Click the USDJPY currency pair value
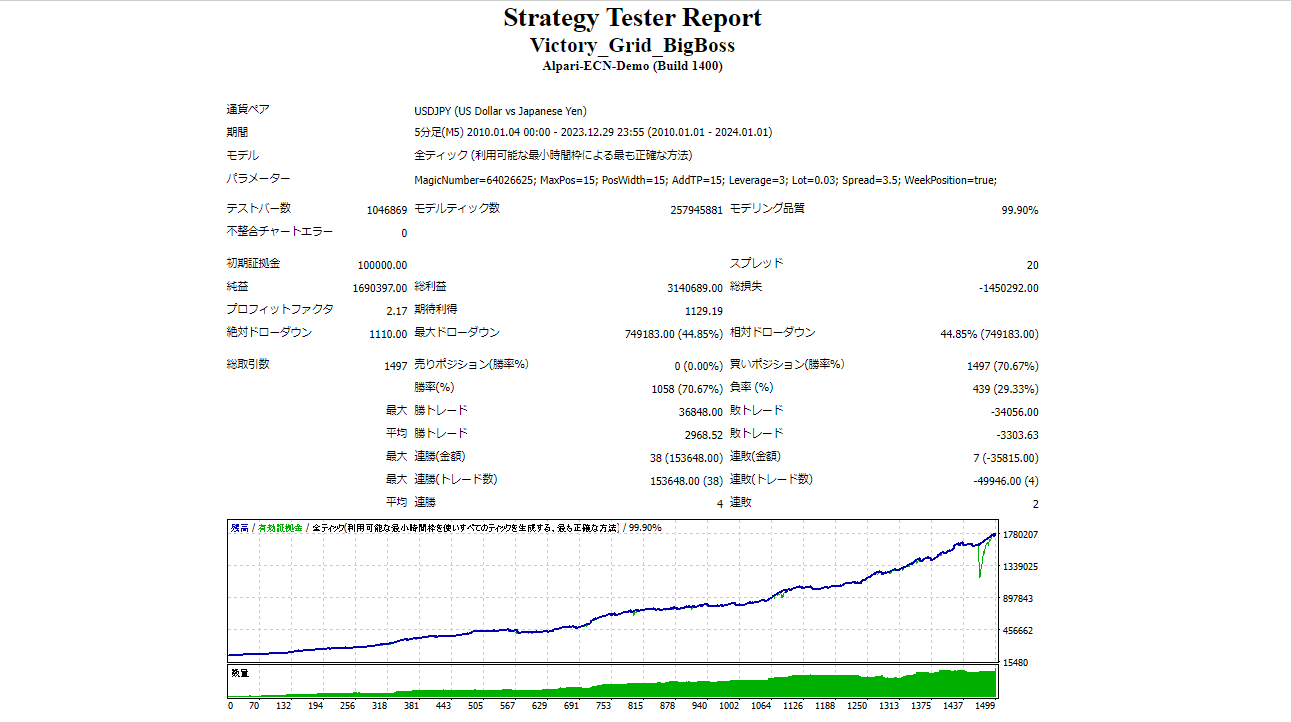The height and width of the screenshot is (722, 1291). tap(500, 111)
